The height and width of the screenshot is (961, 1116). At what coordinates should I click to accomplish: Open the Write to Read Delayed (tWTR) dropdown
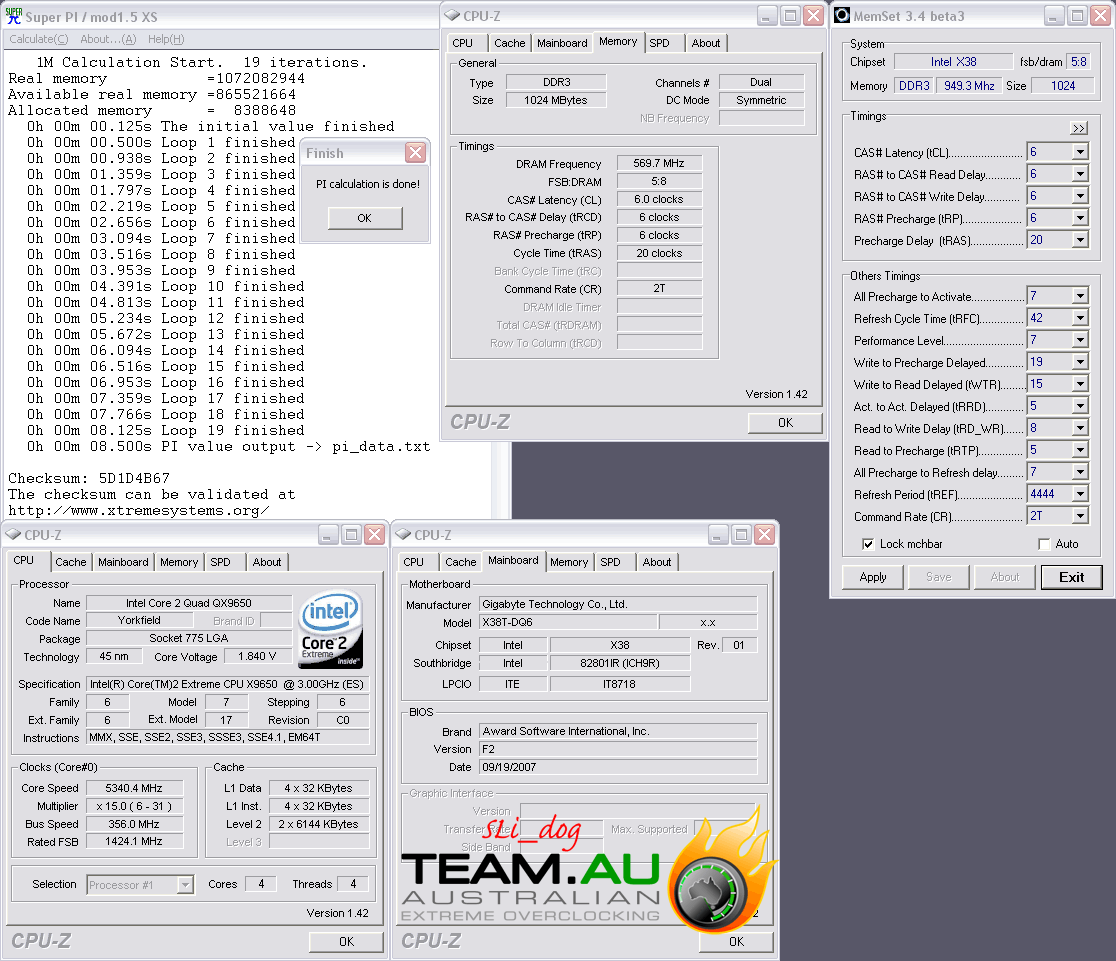(x=1080, y=384)
